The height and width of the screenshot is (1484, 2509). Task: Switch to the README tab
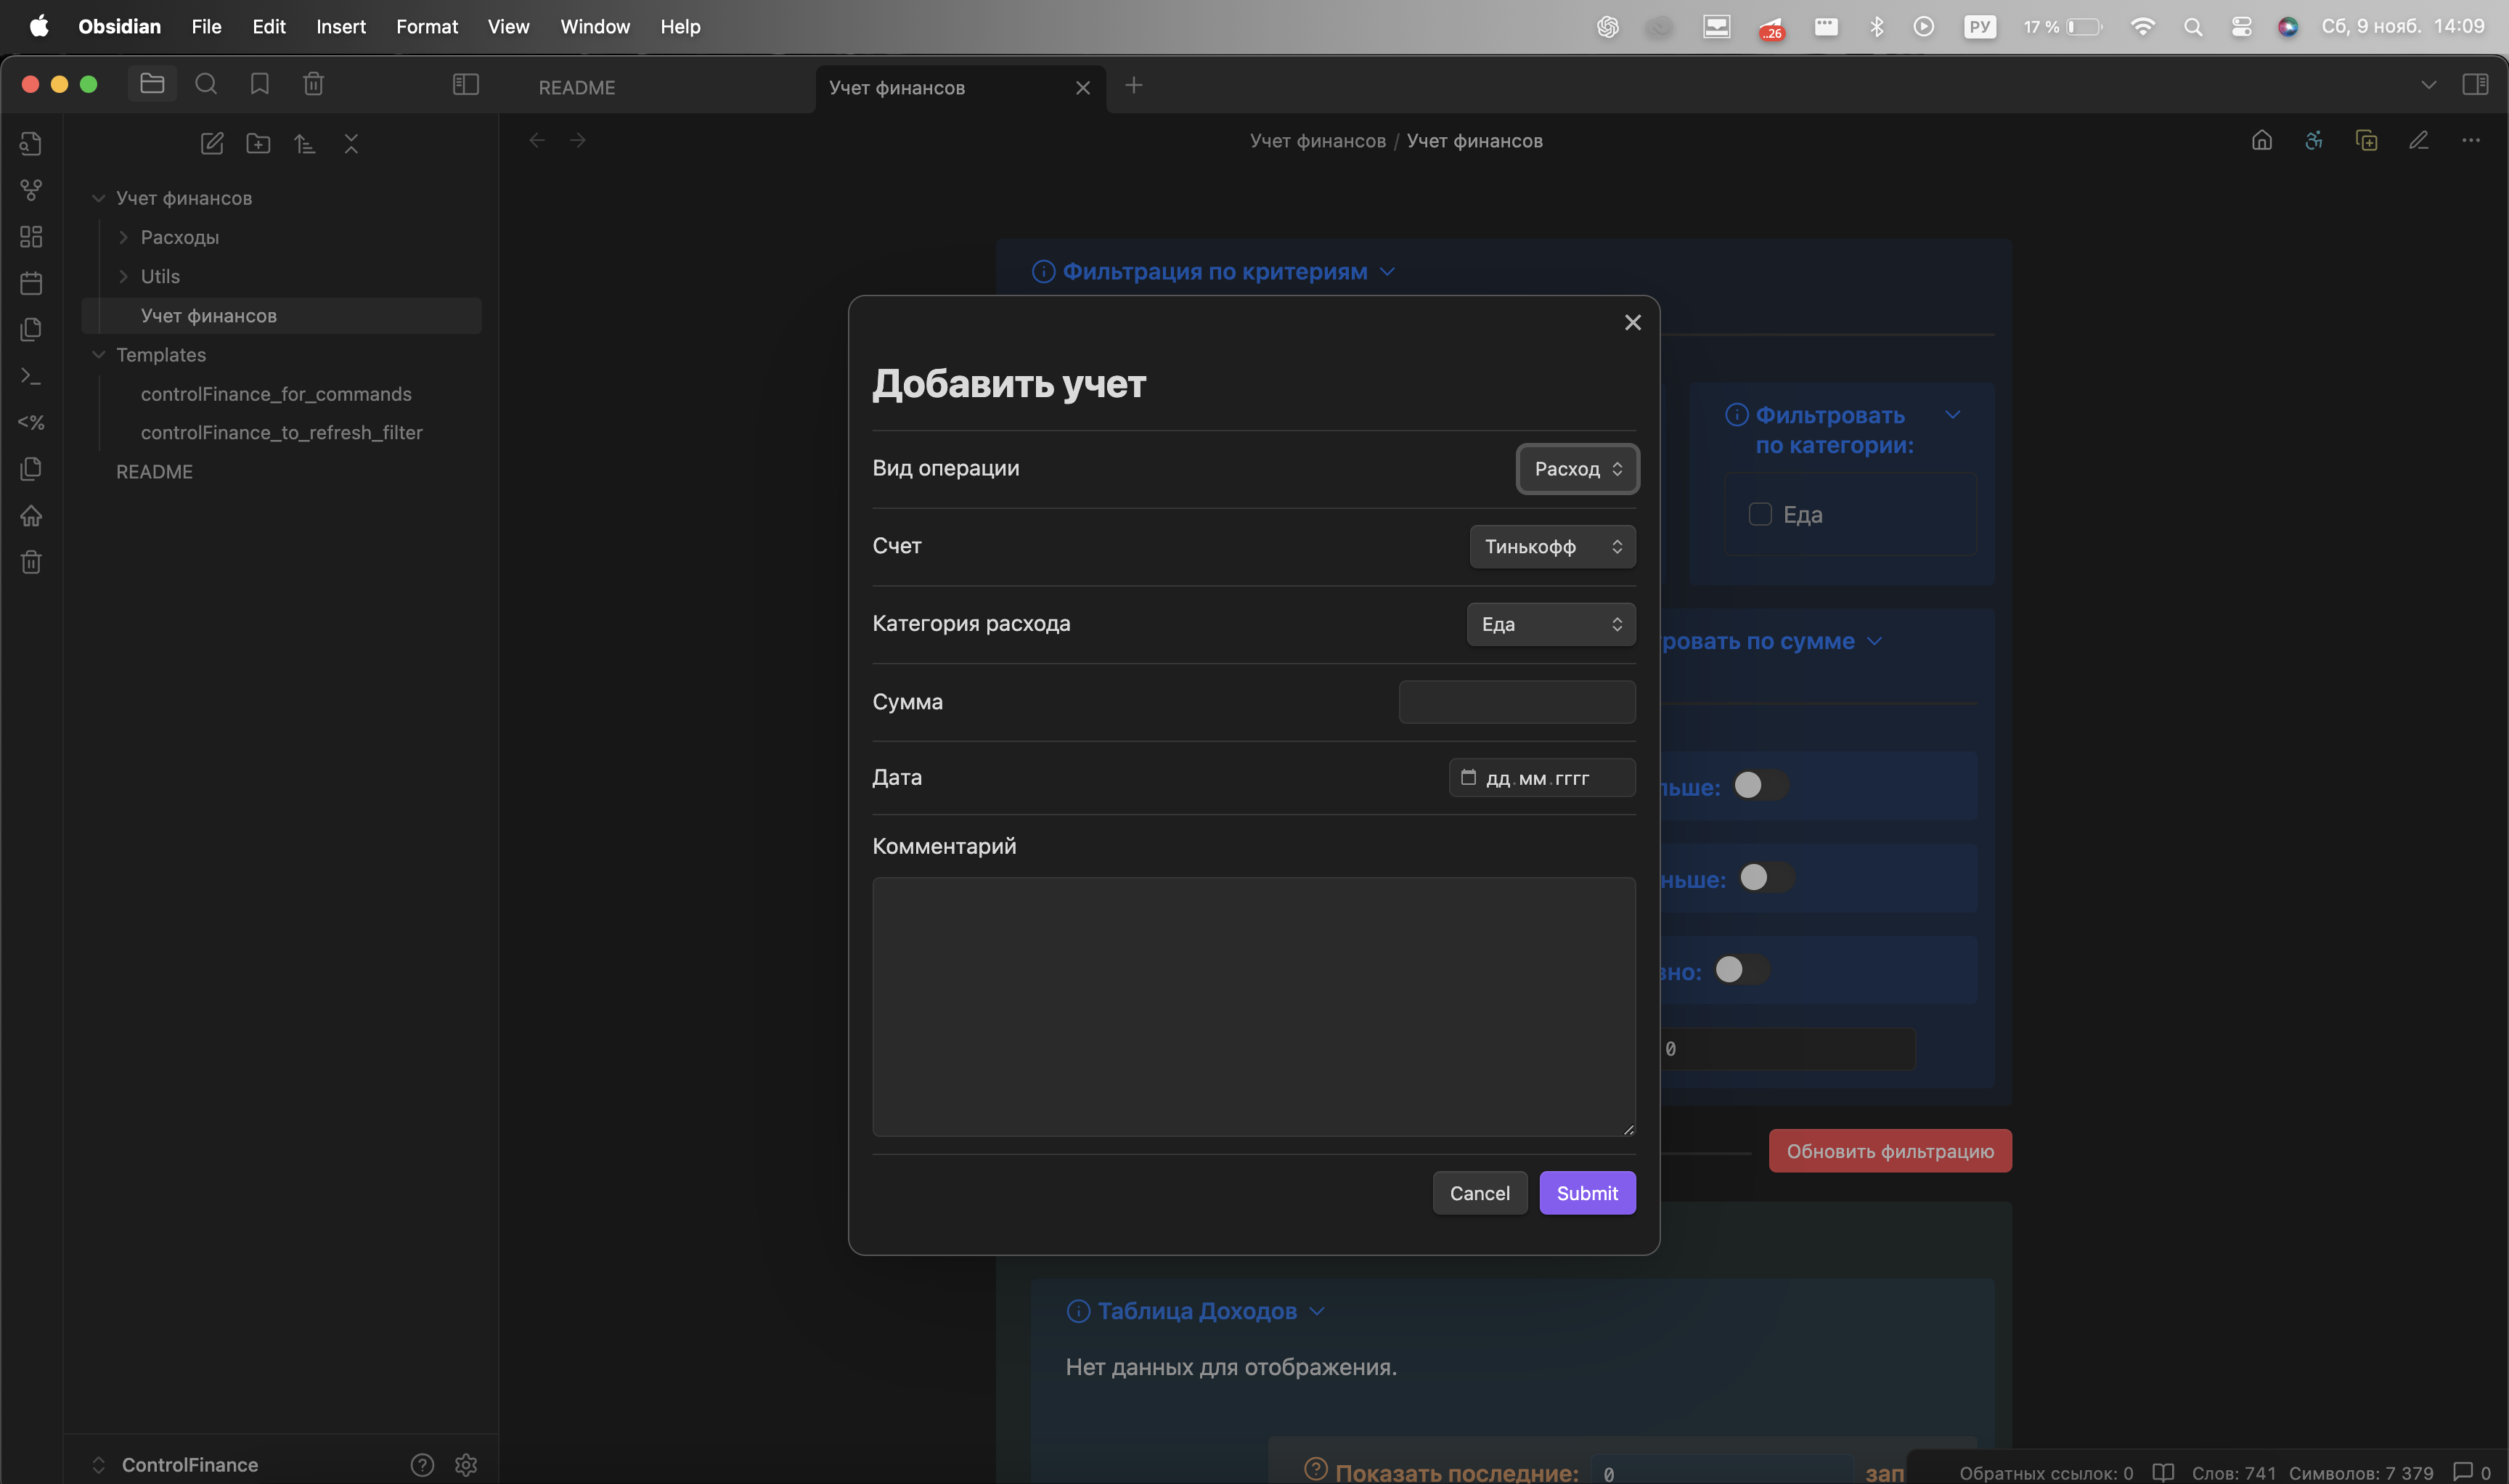coord(577,88)
